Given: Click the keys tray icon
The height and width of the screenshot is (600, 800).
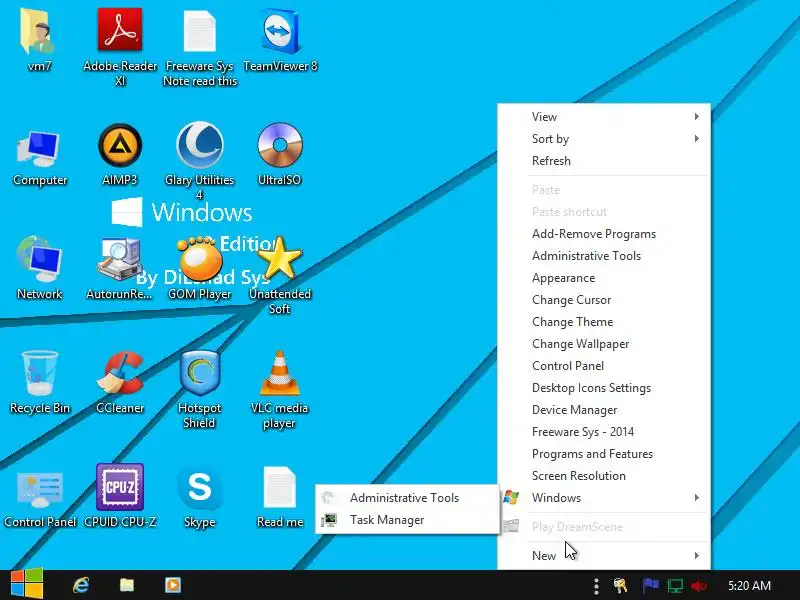Looking at the screenshot, I should coord(620,586).
